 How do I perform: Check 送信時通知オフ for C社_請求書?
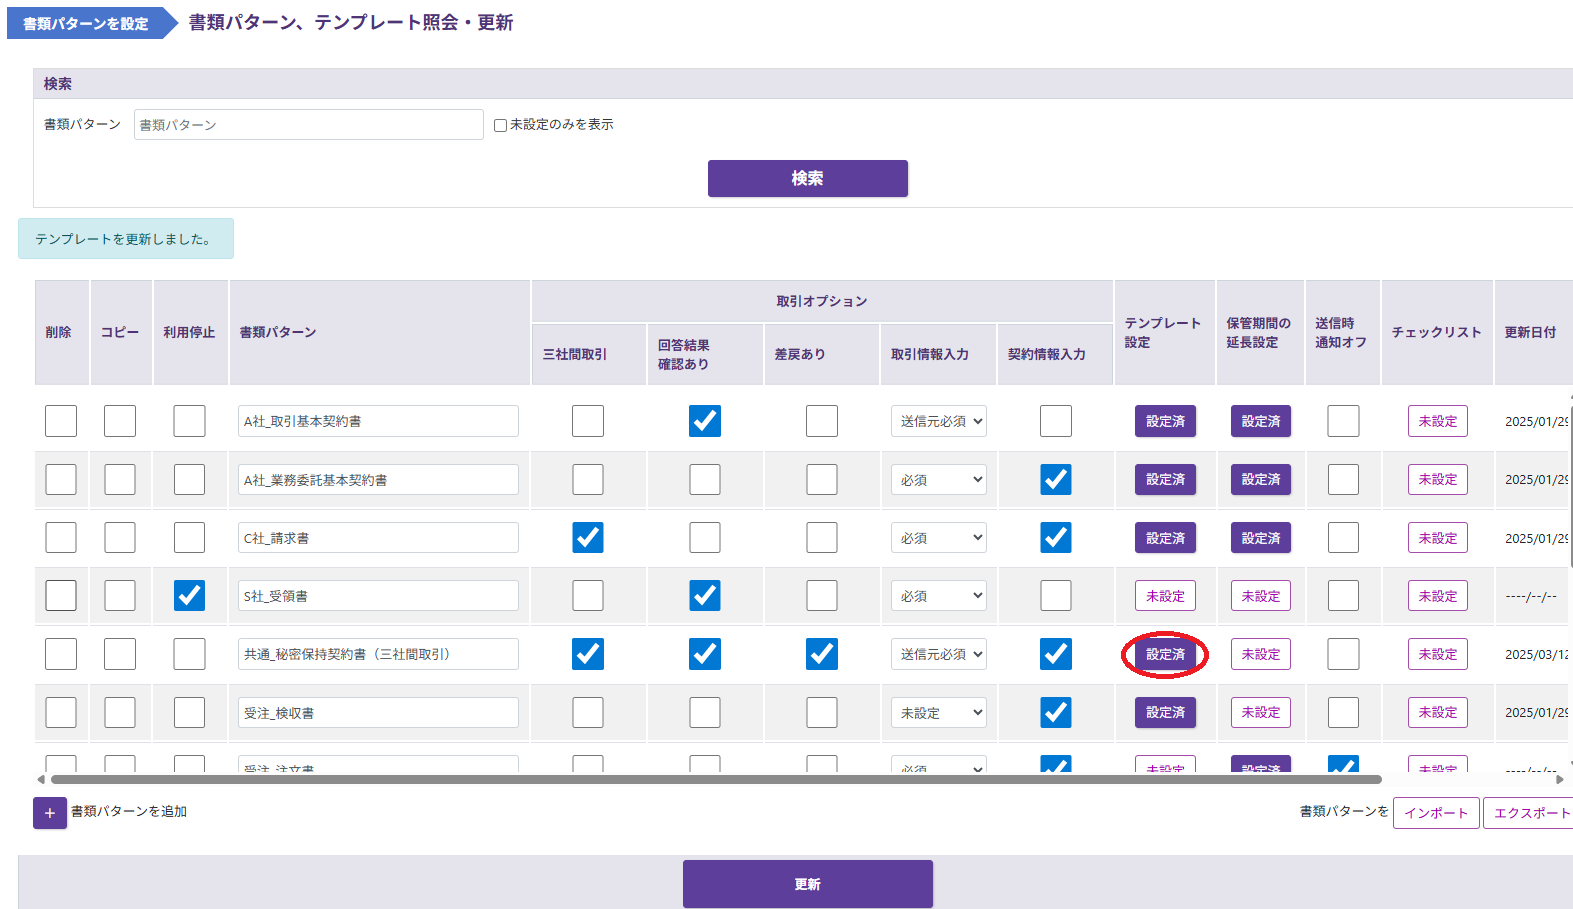(1343, 538)
